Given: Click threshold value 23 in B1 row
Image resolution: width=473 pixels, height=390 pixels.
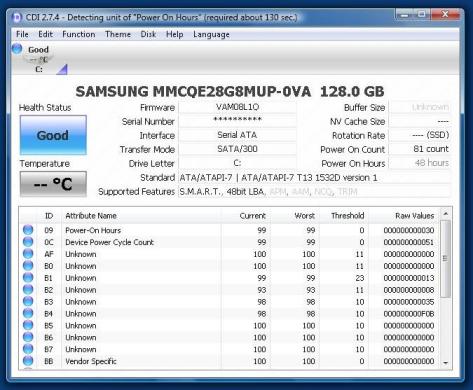Looking at the screenshot, I should (x=360, y=278).
